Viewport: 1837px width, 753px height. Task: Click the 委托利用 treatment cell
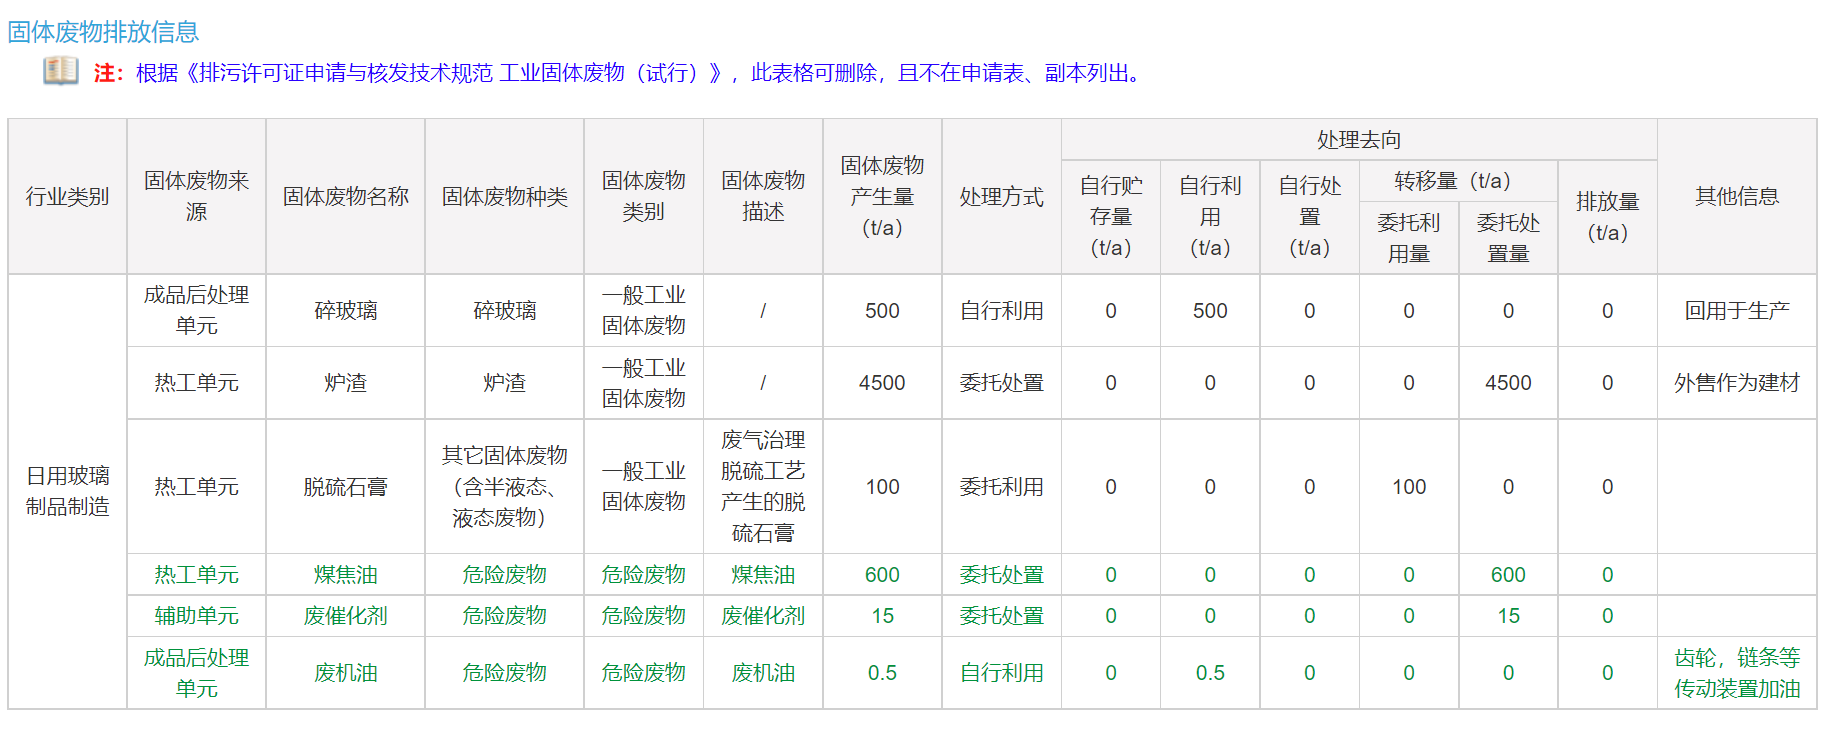coord(1001,487)
